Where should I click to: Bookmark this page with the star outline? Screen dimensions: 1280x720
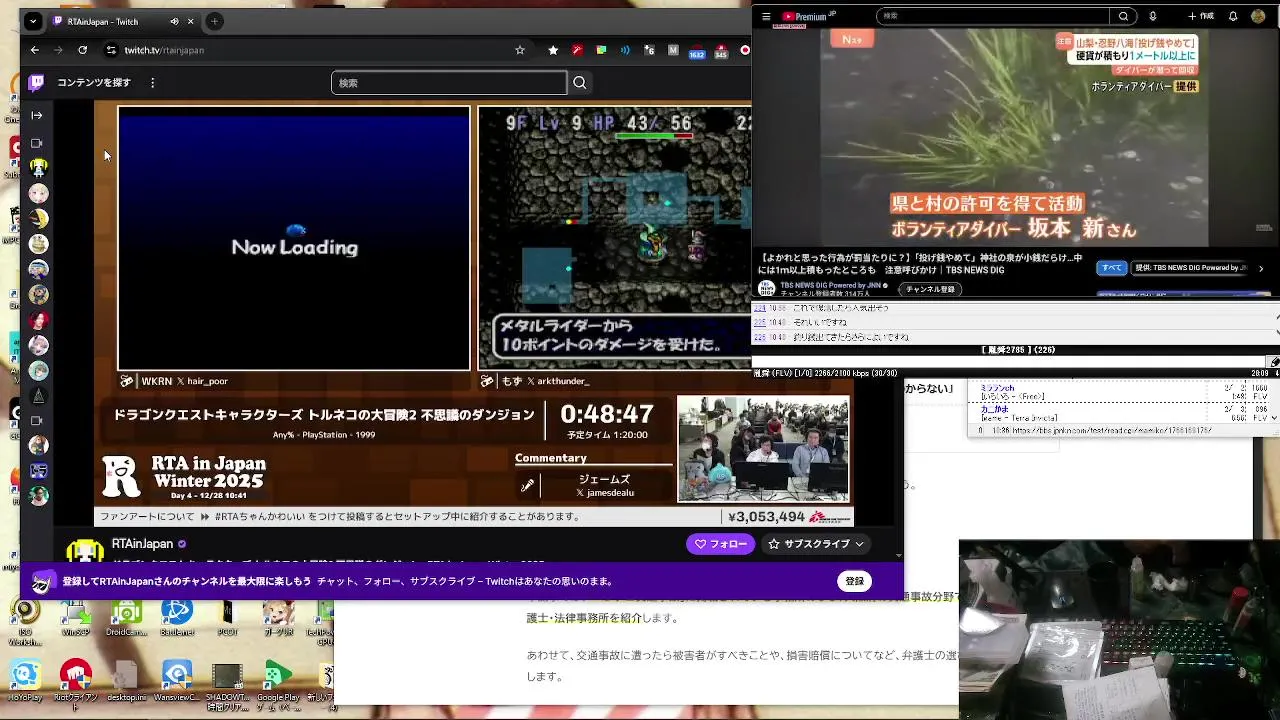coord(519,50)
